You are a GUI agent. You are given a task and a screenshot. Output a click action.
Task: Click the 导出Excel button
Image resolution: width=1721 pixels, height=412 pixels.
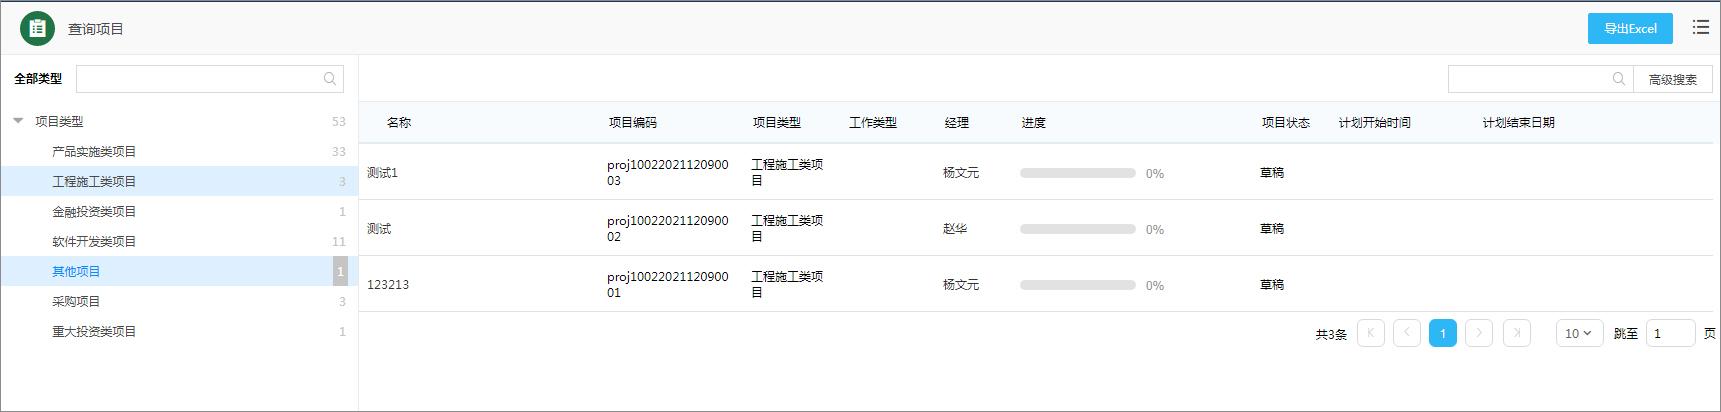(1629, 29)
